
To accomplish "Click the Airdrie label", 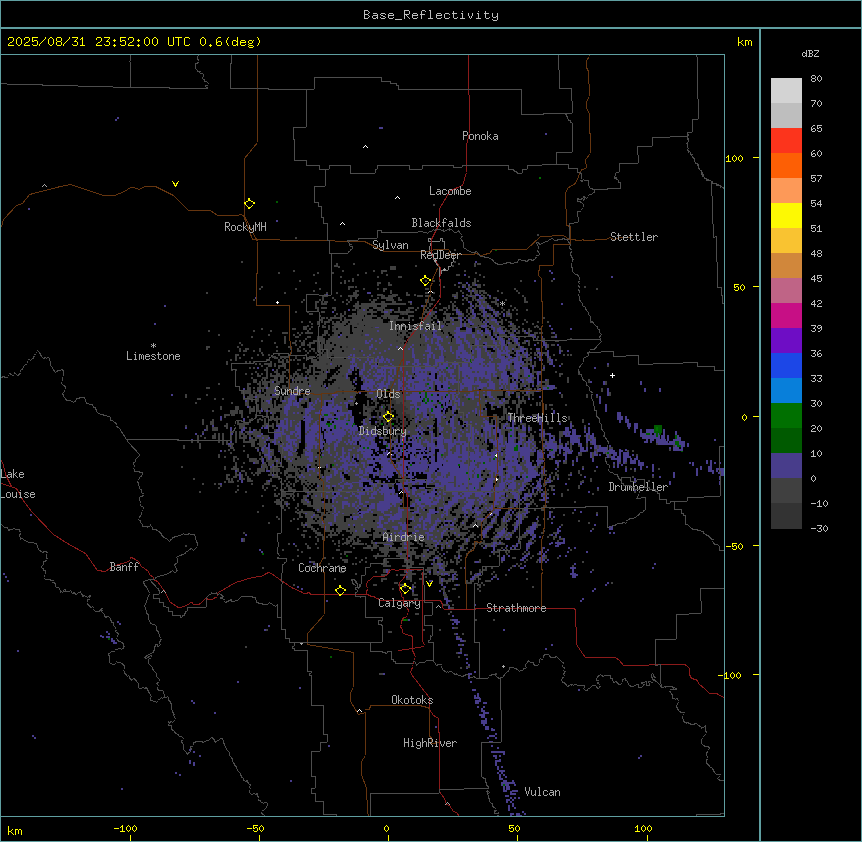I will coord(403,537).
